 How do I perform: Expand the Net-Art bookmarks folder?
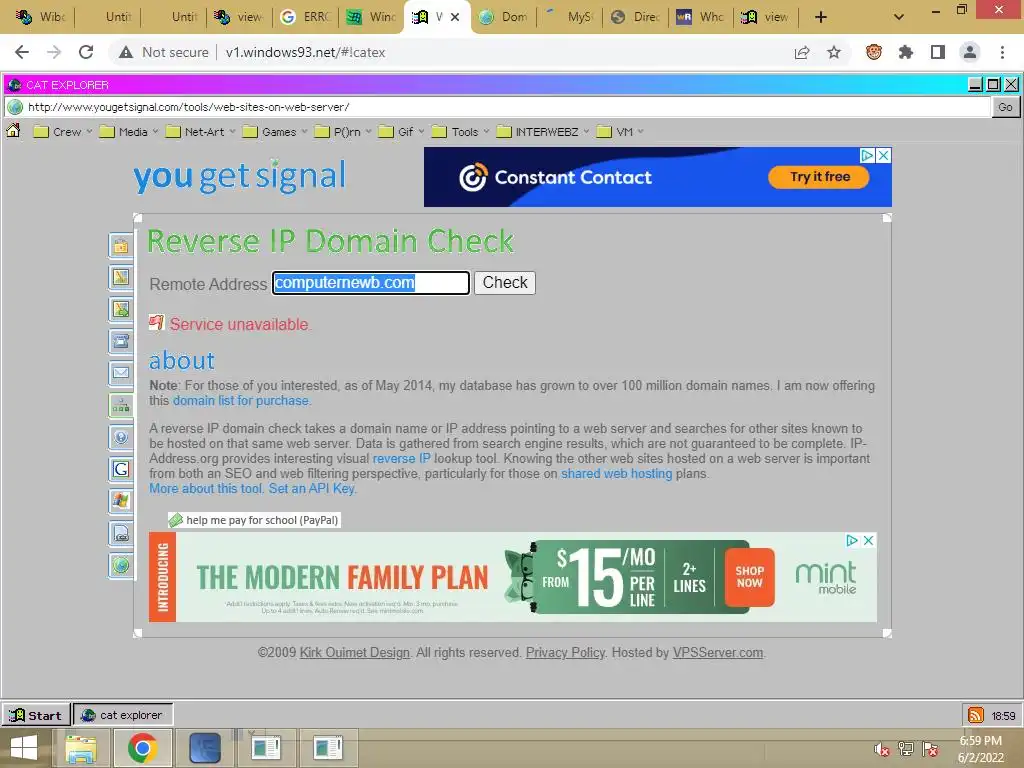[201, 132]
